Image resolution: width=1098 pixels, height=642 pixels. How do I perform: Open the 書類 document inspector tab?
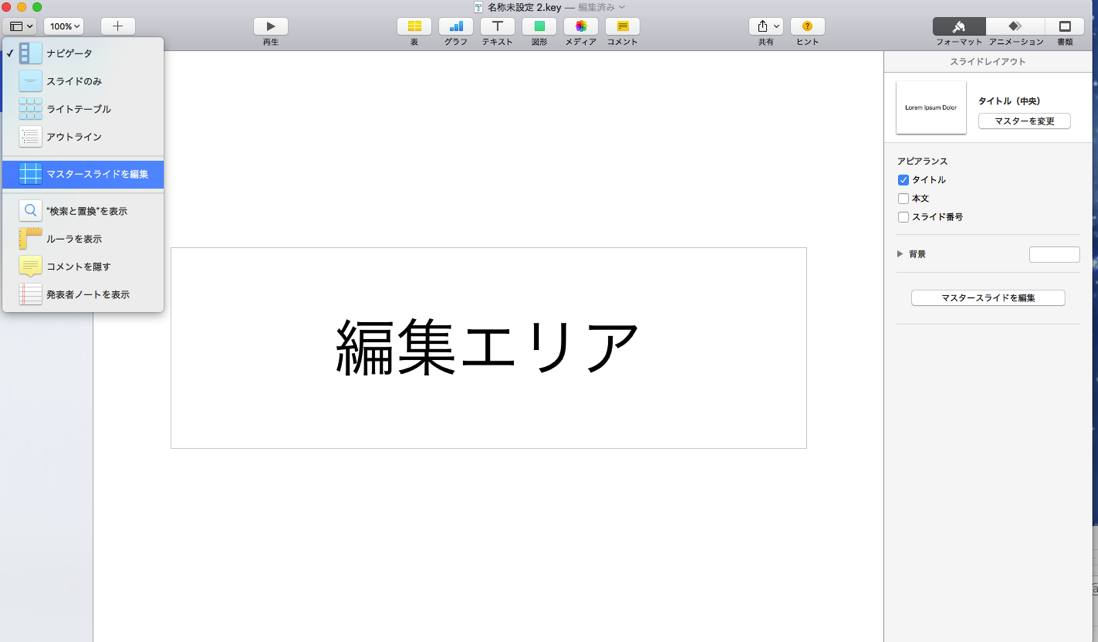coord(1065,27)
